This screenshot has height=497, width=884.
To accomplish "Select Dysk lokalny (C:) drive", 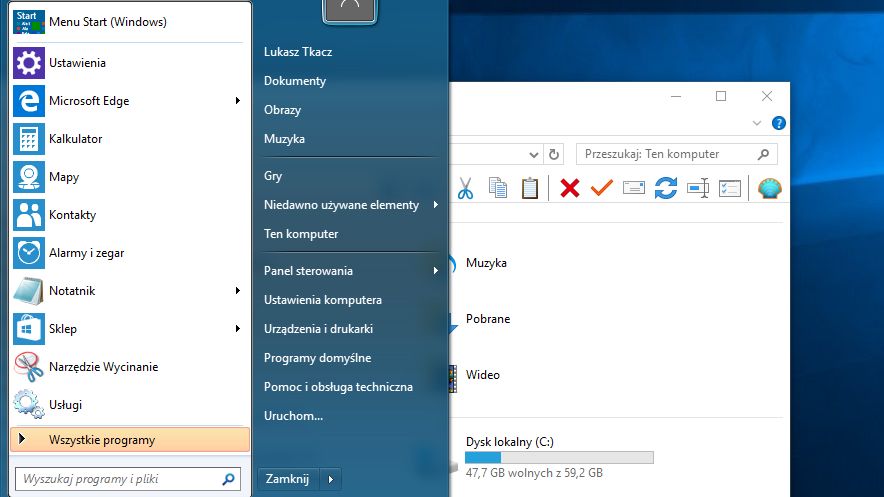I will click(x=510, y=442).
